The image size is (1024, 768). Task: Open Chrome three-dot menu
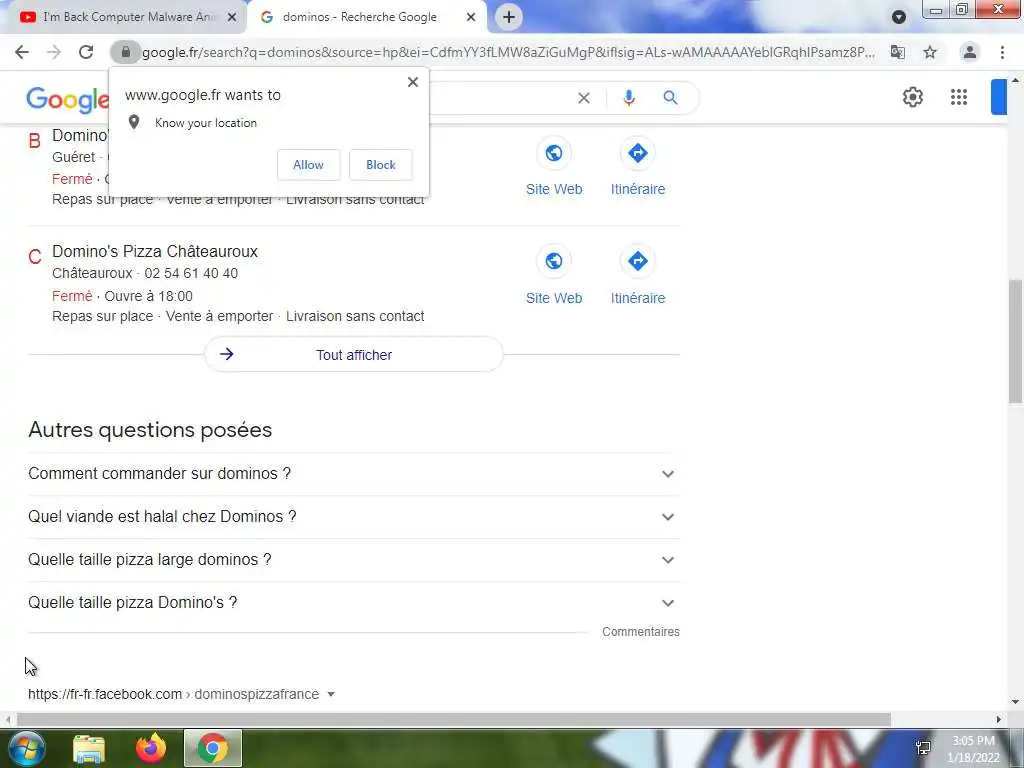[x=1002, y=52]
